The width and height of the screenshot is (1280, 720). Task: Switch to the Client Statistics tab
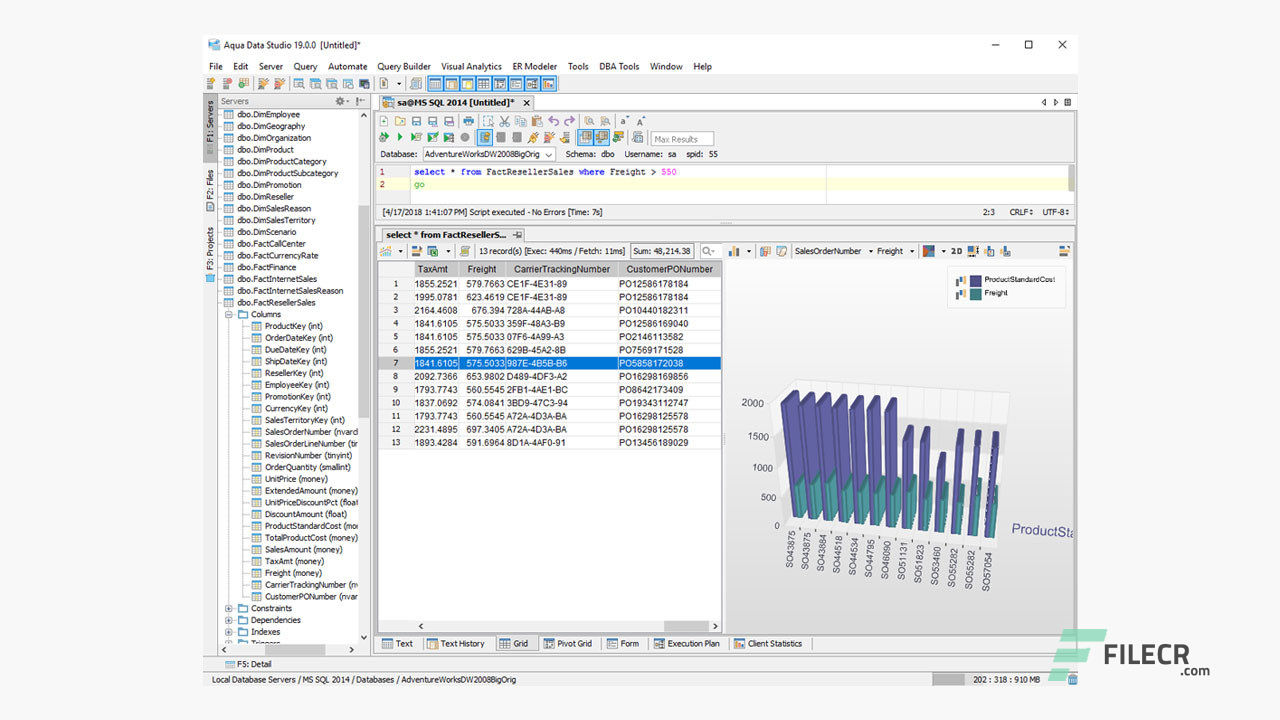768,644
